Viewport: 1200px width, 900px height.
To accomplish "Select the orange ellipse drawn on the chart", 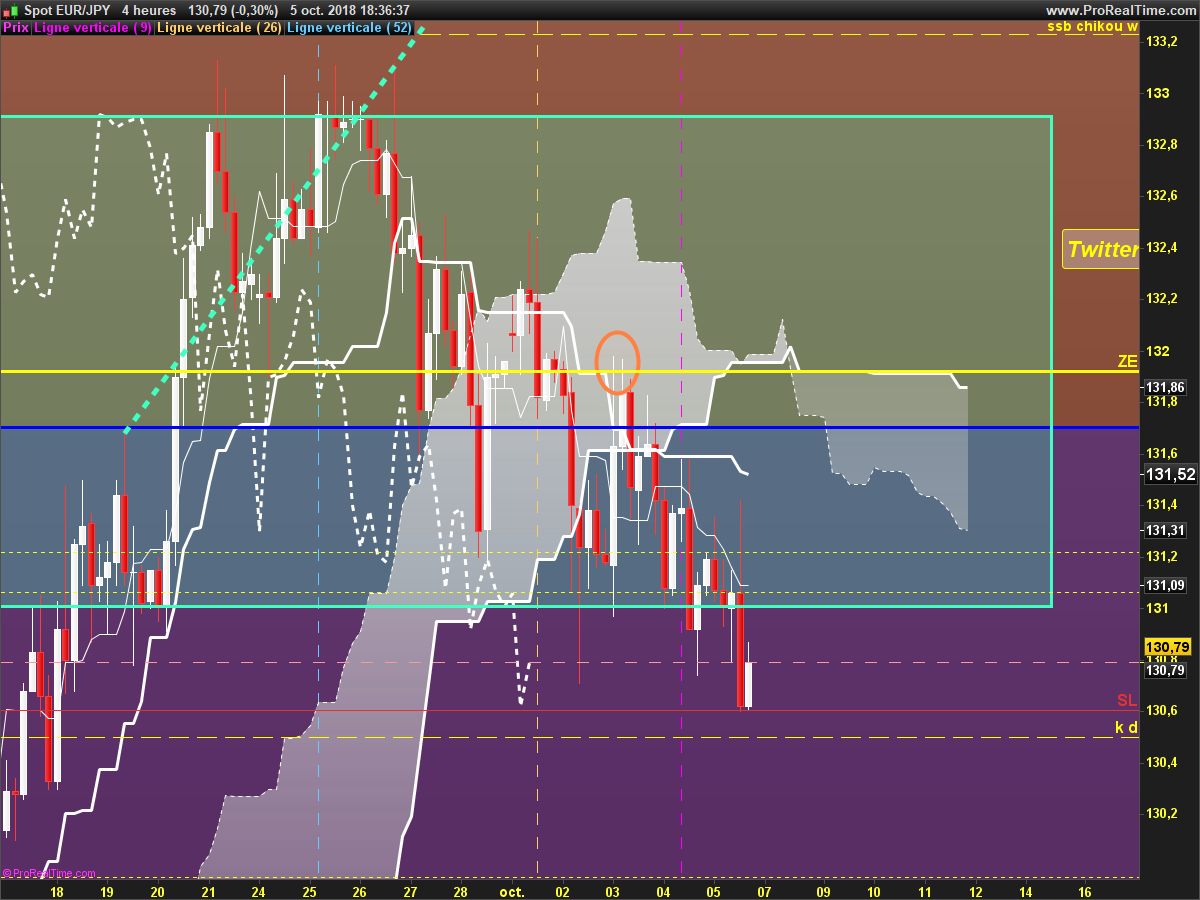I will point(617,362).
